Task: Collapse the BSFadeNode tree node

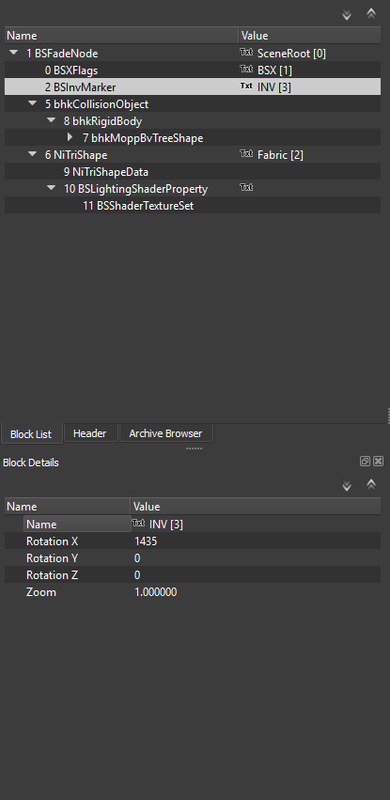Action: [14, 53]
